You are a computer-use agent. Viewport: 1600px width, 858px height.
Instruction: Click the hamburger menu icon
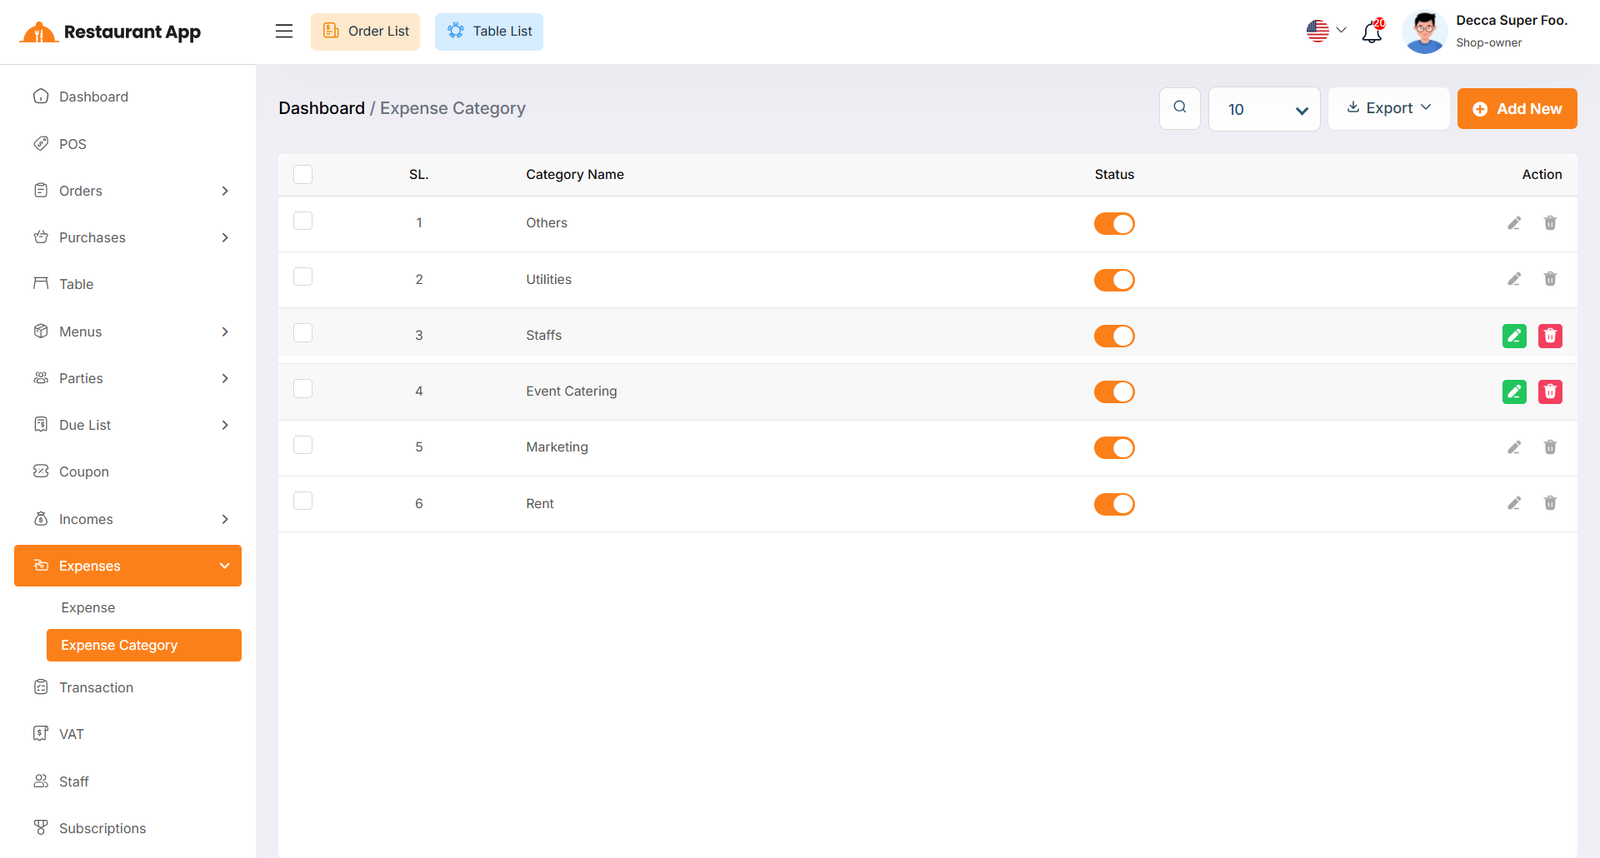(284, 31)
